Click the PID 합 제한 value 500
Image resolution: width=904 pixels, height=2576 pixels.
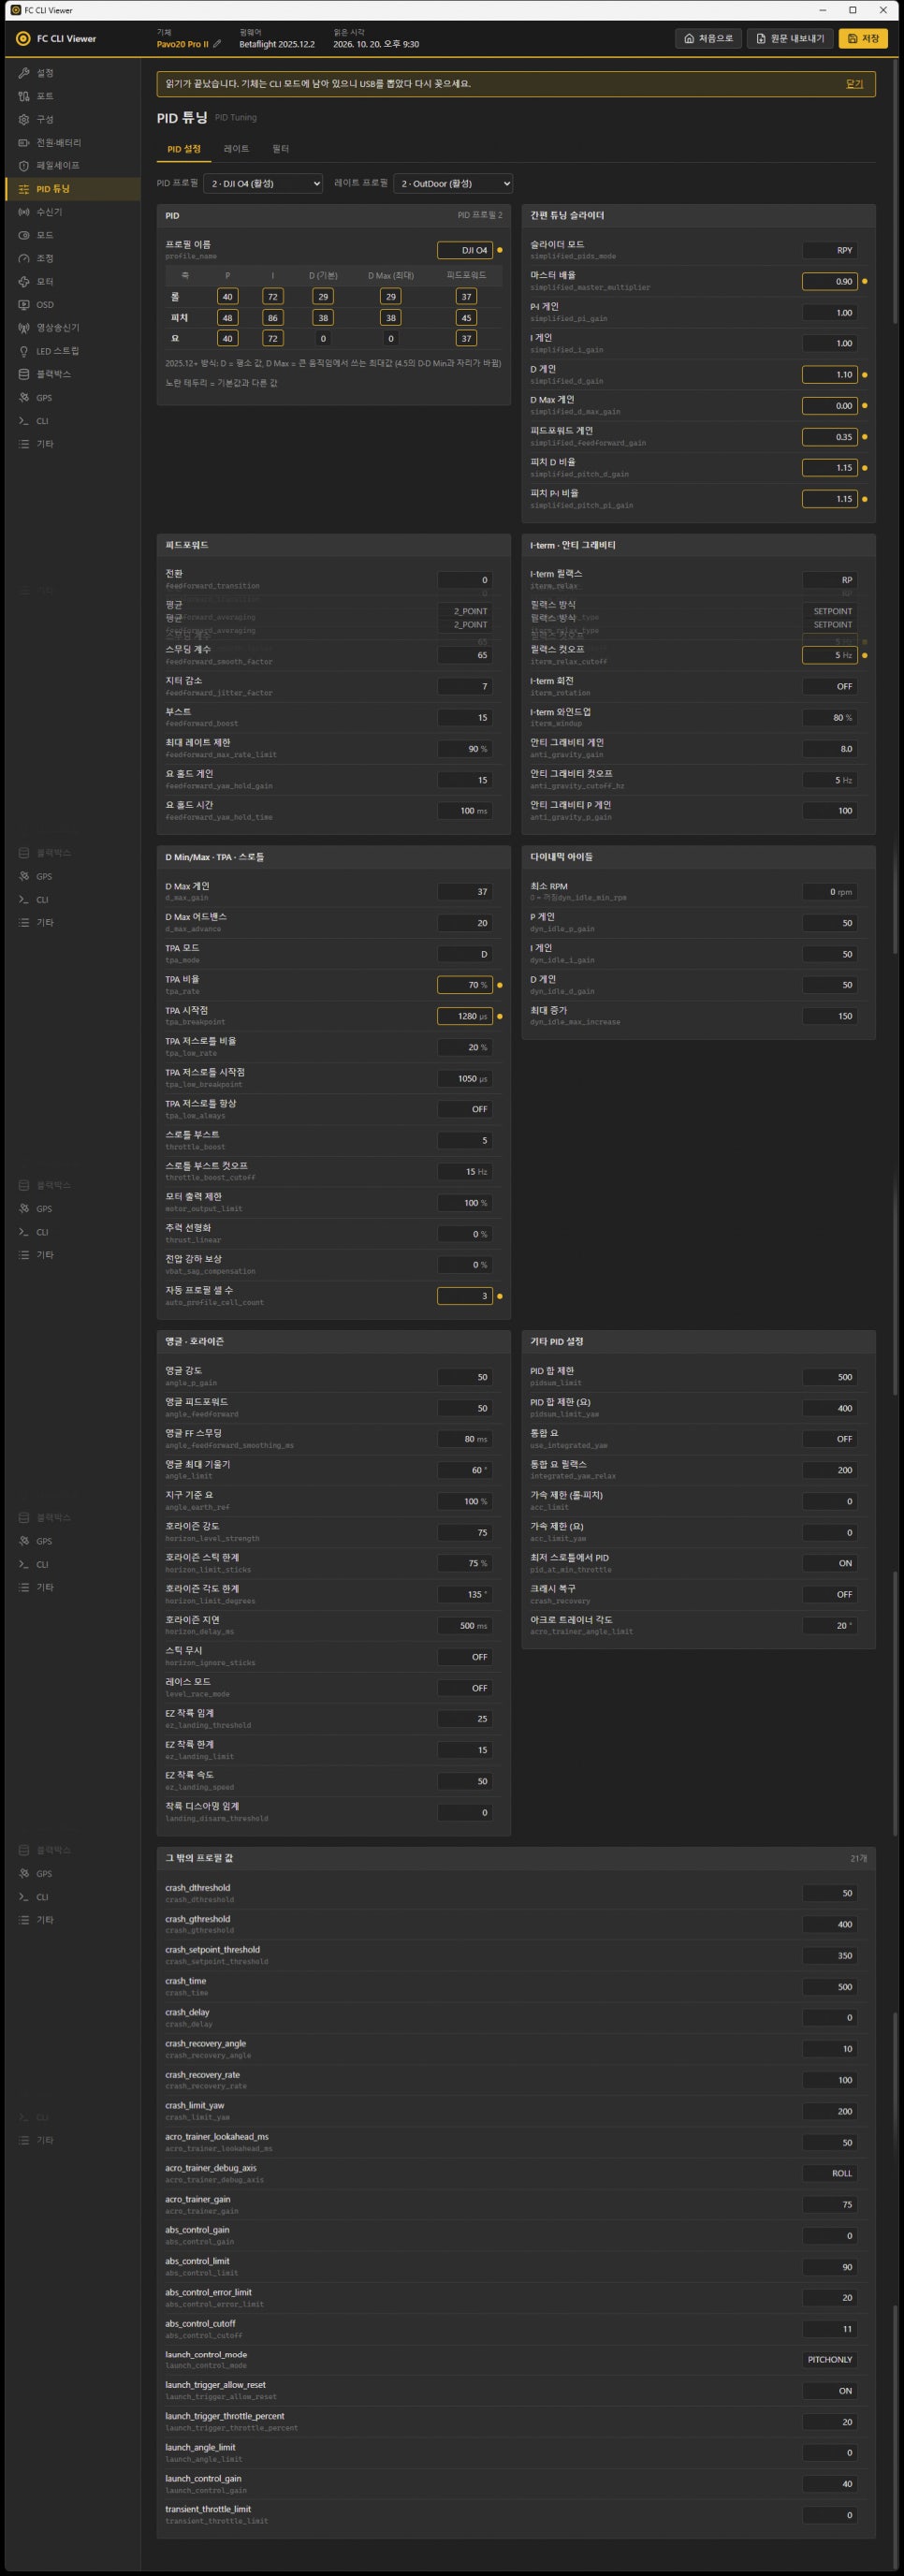point(830,1377)
